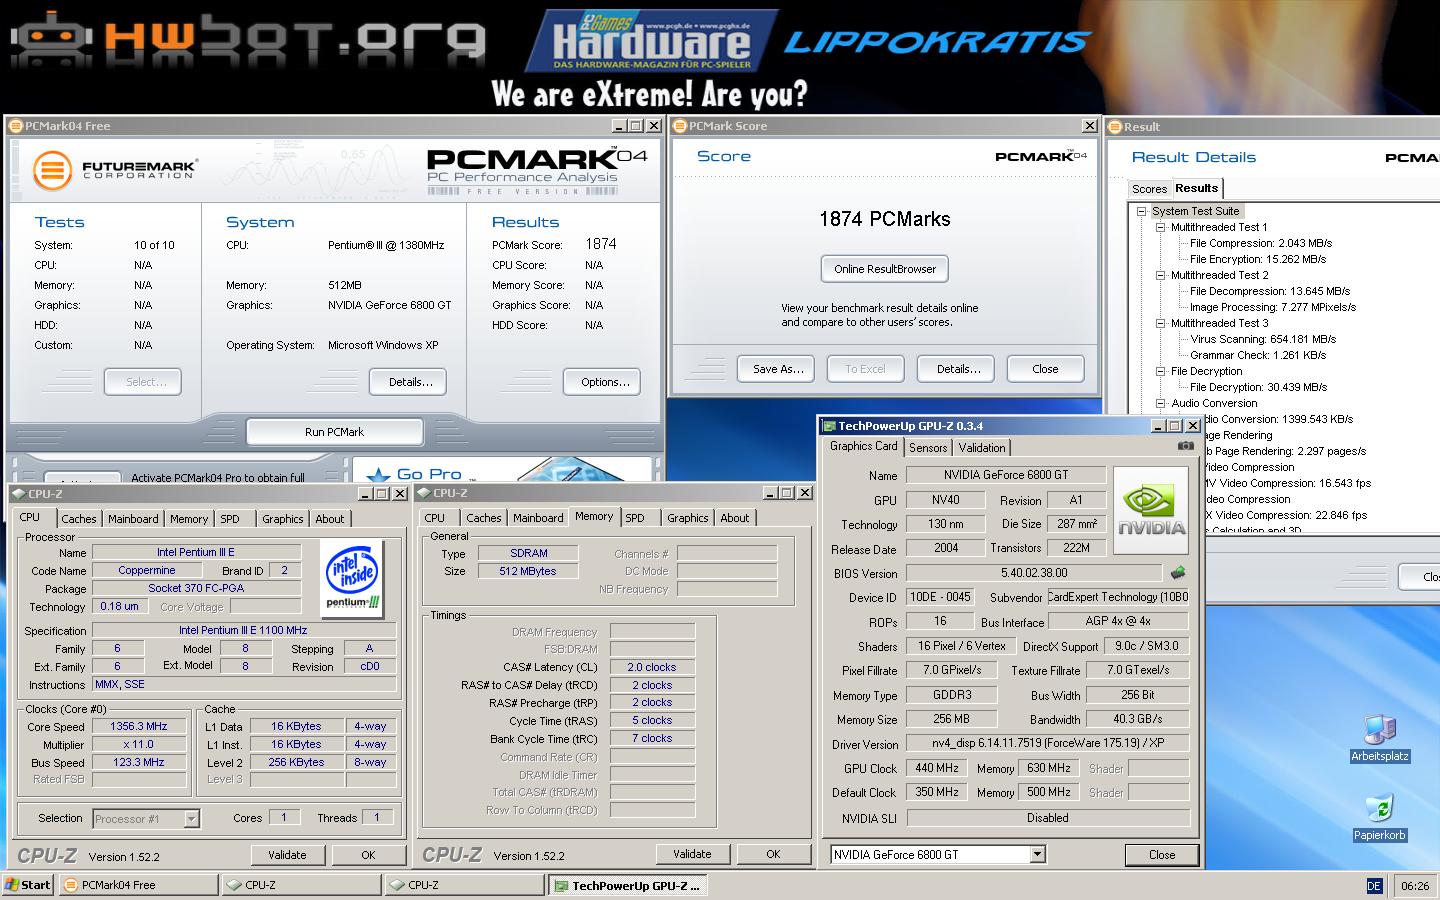The height and width of the screenshot is (900, 1440).
Task: Activate first CPU-Z taskbar item
Action: [302, 885]
